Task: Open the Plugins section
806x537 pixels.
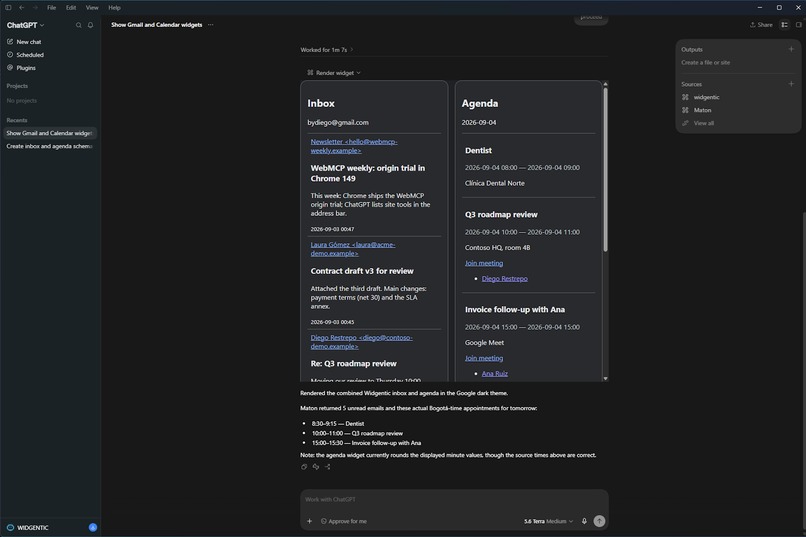Action: 21,68
